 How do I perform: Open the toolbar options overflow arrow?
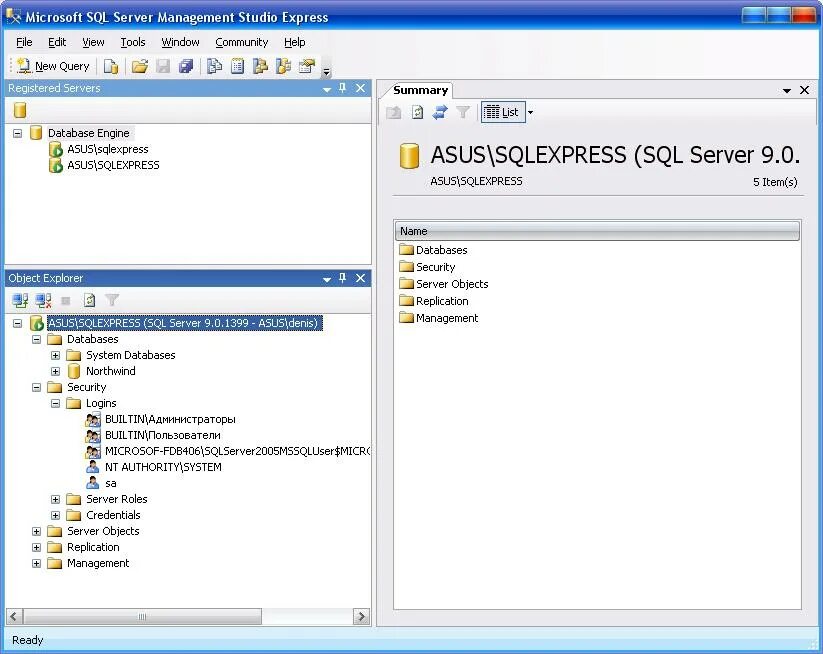click(326, 71)
